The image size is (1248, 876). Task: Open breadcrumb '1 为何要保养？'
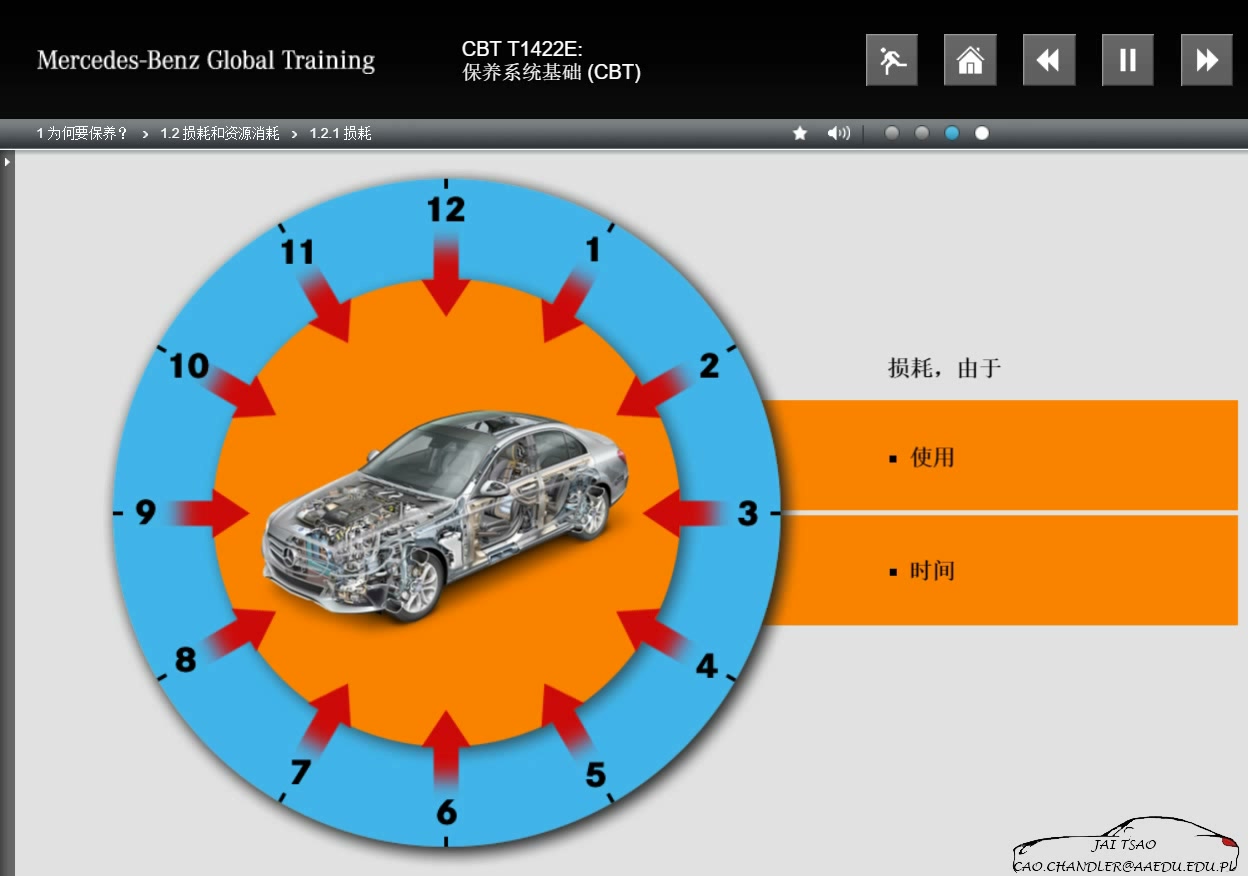tap(83, 133)
